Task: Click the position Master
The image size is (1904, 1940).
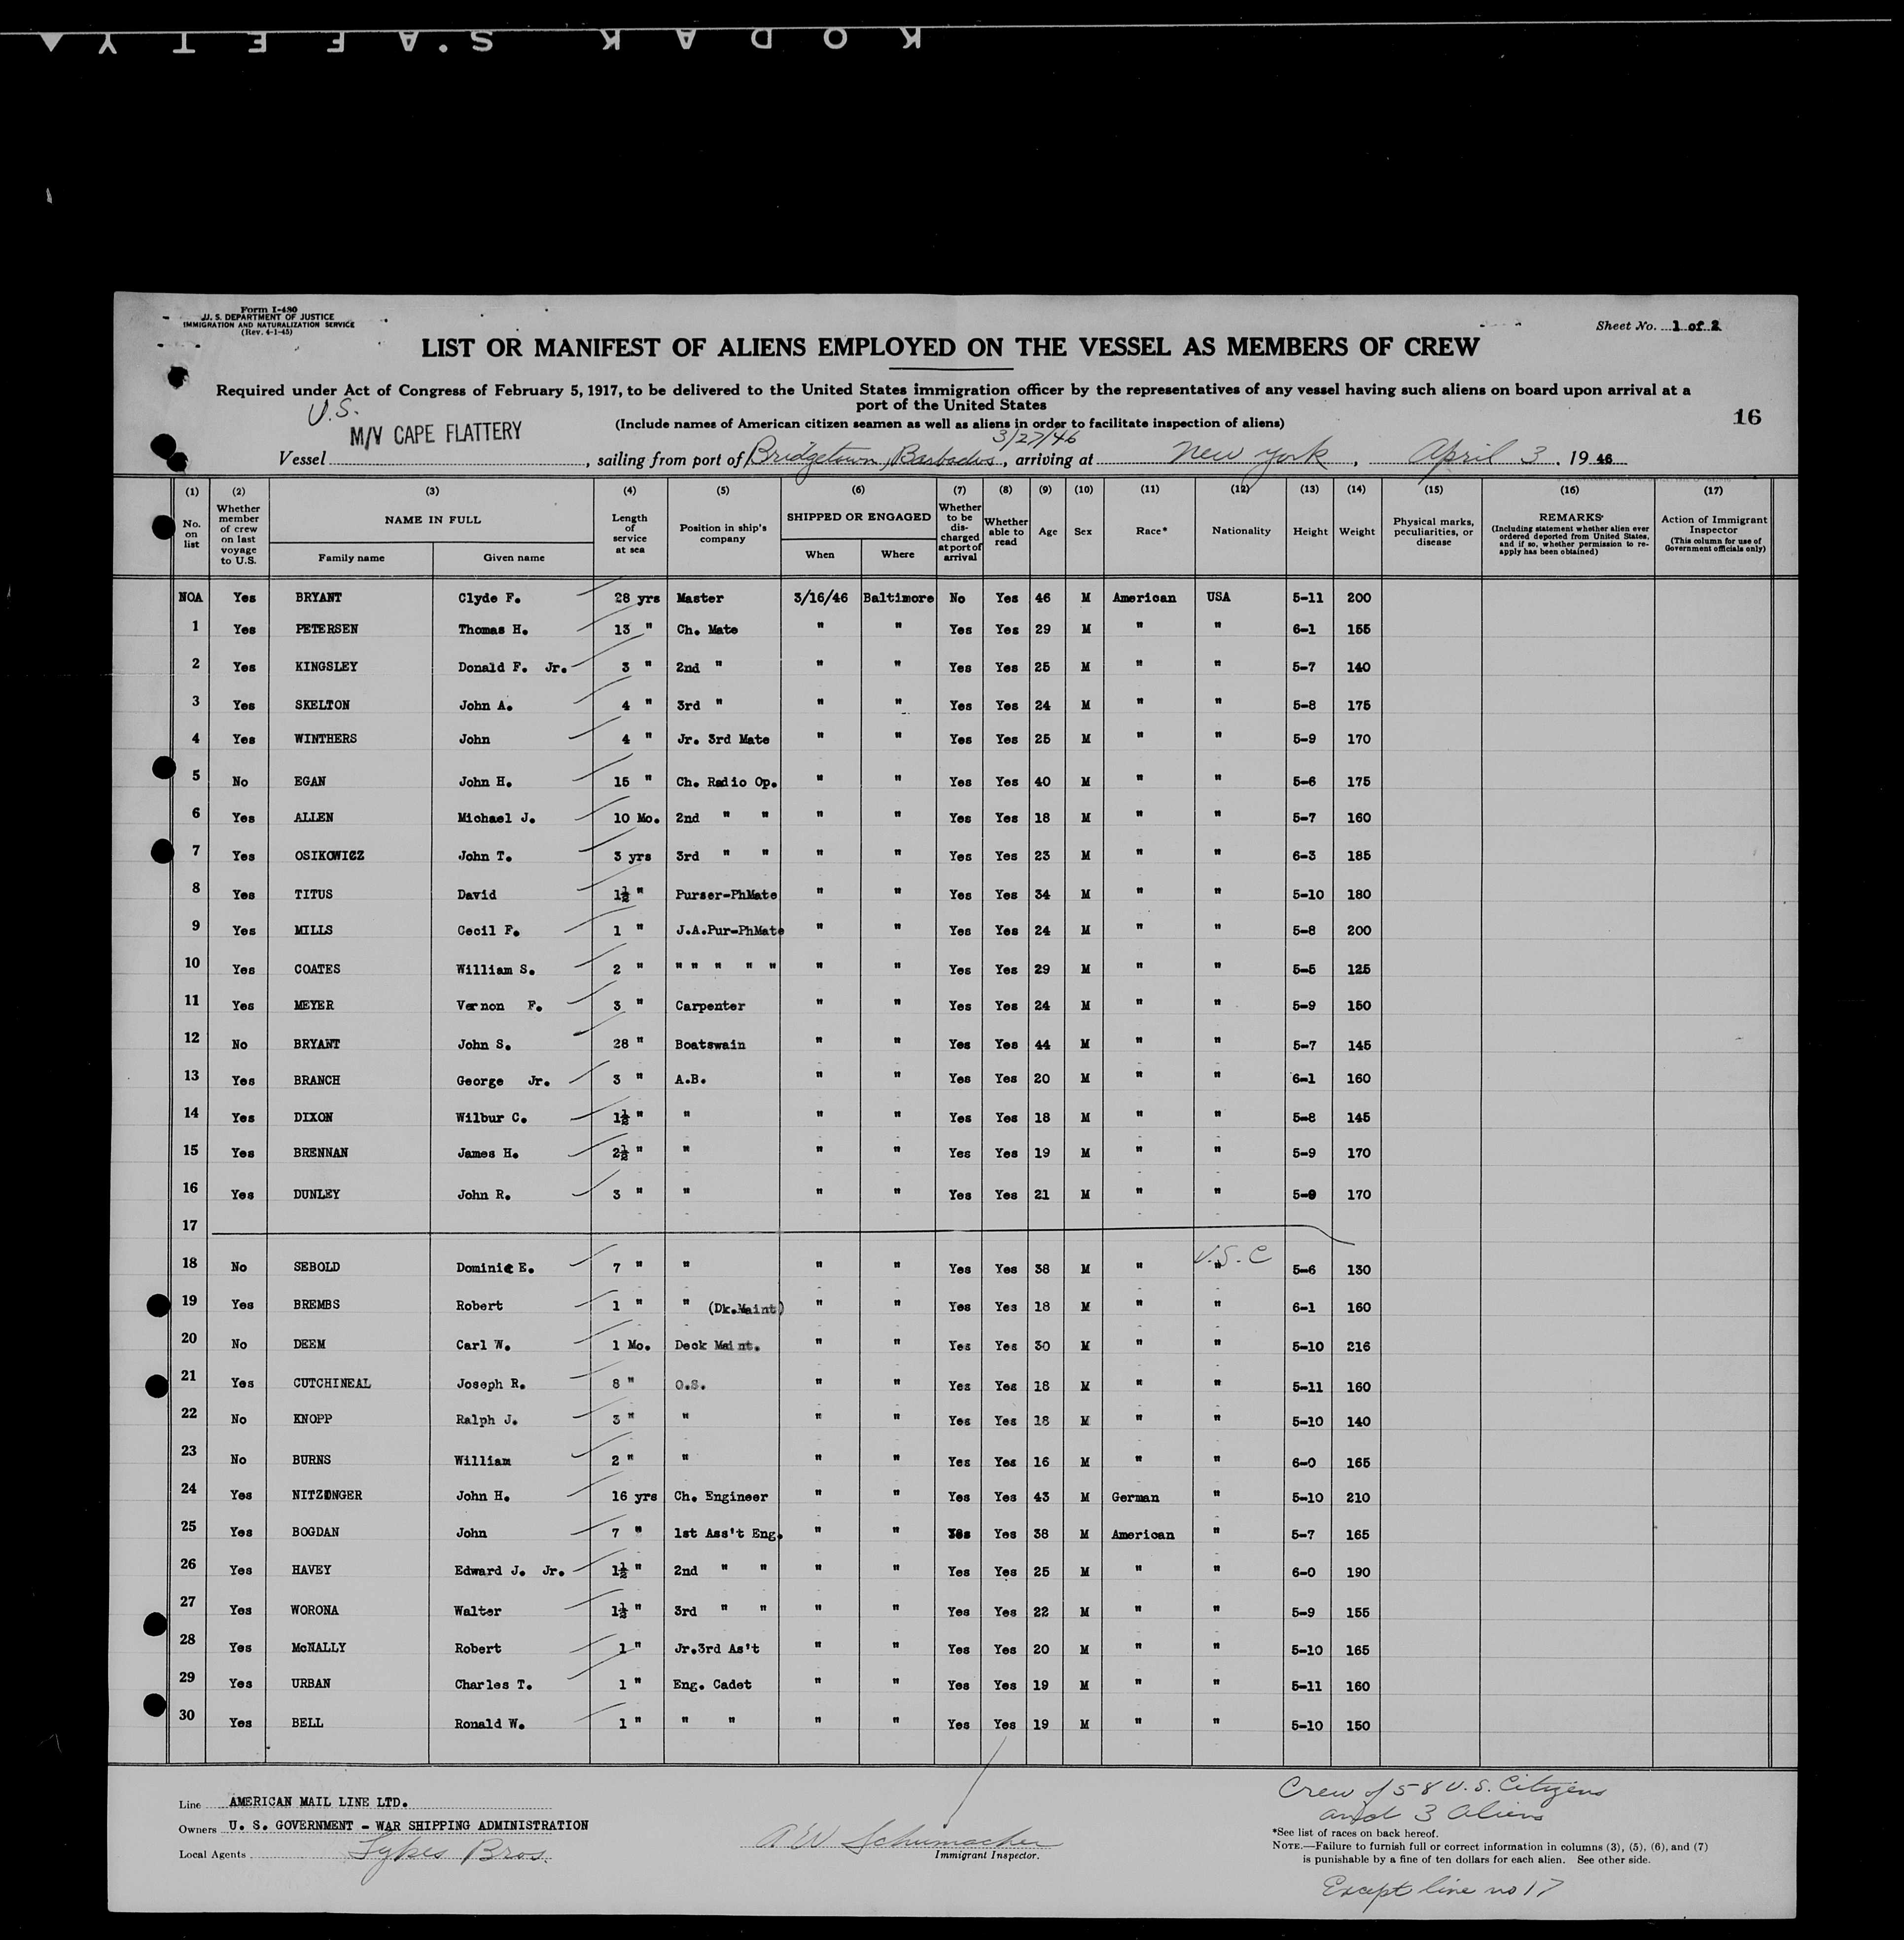Action: 700,598
